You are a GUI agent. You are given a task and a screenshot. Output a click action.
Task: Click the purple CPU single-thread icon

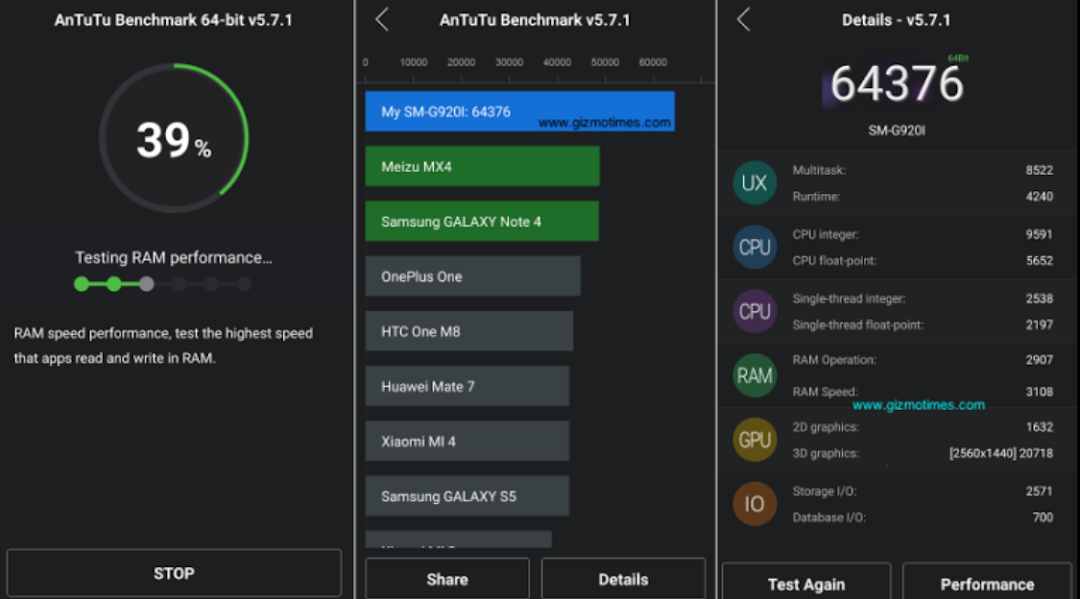point(754,311)
